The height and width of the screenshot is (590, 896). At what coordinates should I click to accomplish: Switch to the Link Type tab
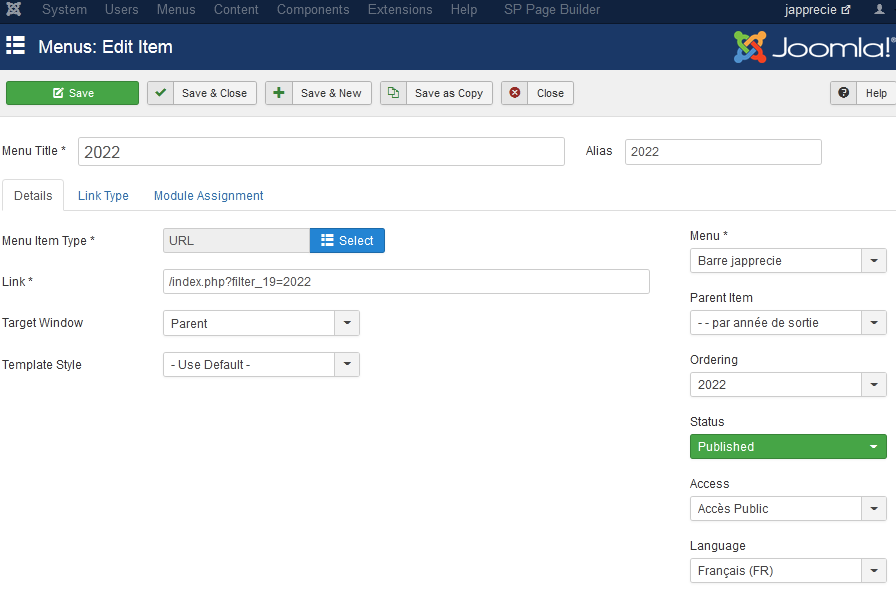click(103, 196)
